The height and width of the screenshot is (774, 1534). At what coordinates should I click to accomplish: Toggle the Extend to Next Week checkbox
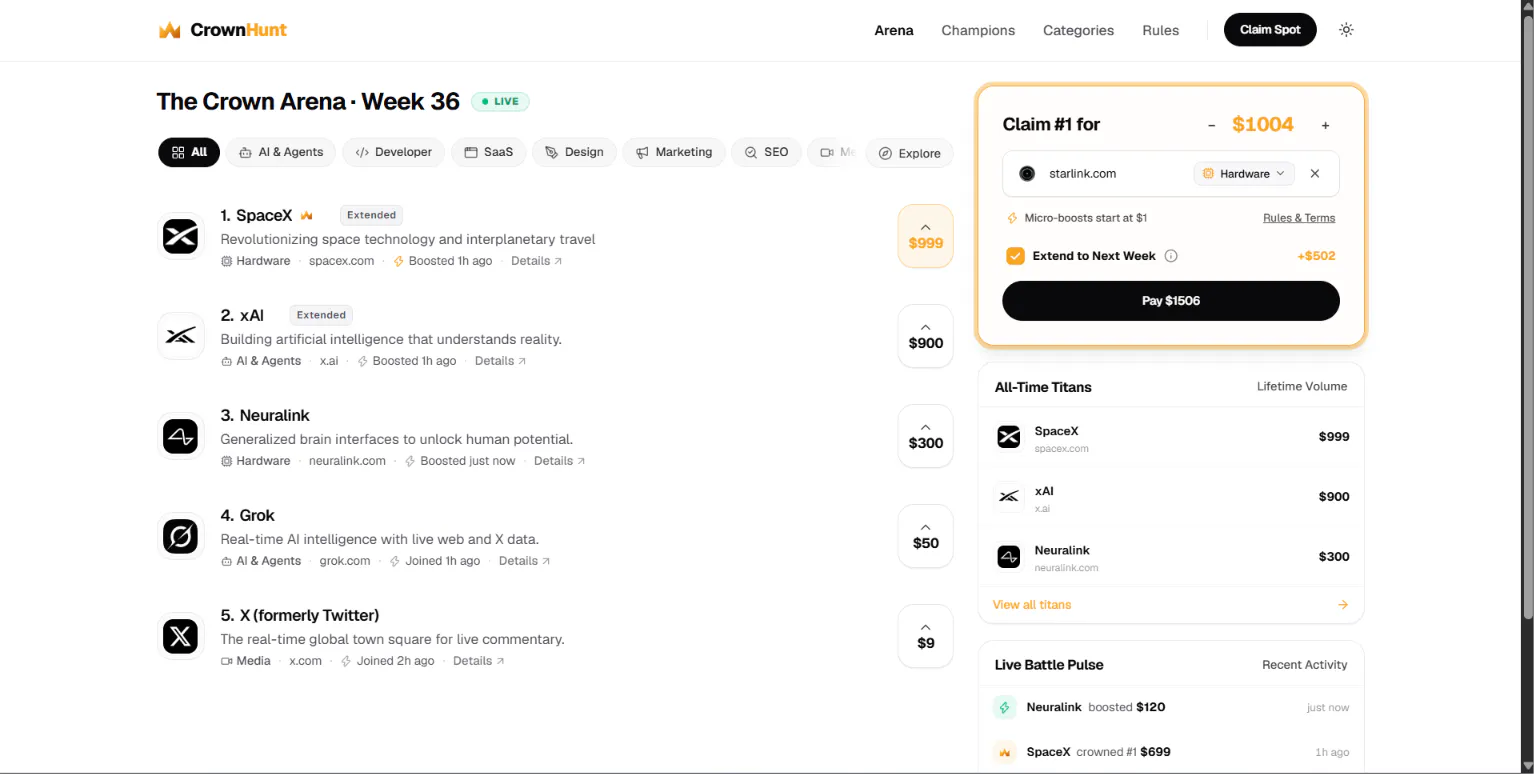coord(1015,256)
